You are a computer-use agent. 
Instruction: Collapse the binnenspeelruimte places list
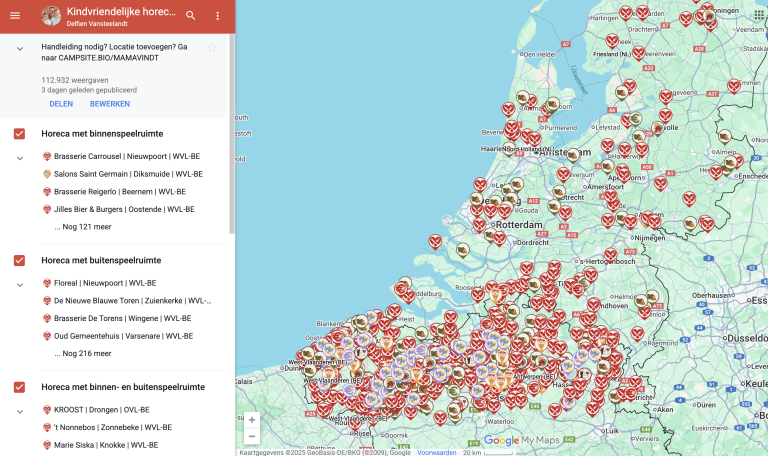(20, 157)
